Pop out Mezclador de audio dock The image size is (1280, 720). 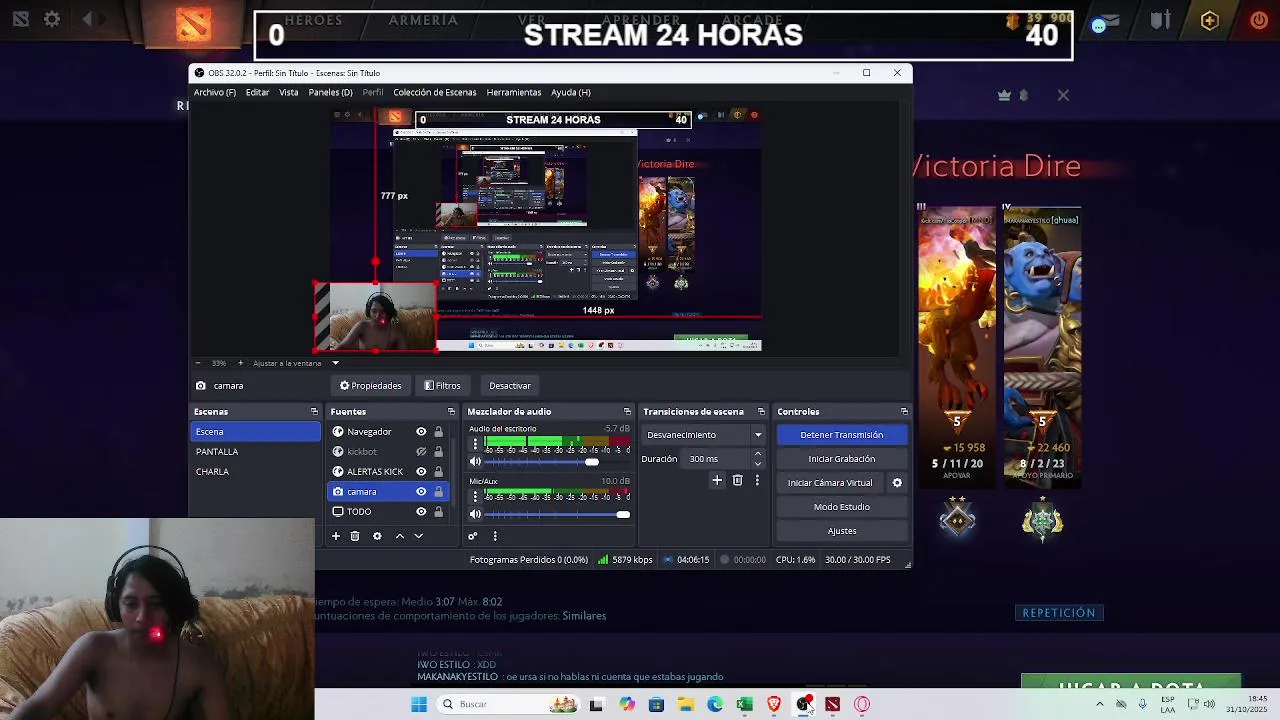(x=627, y=412)
